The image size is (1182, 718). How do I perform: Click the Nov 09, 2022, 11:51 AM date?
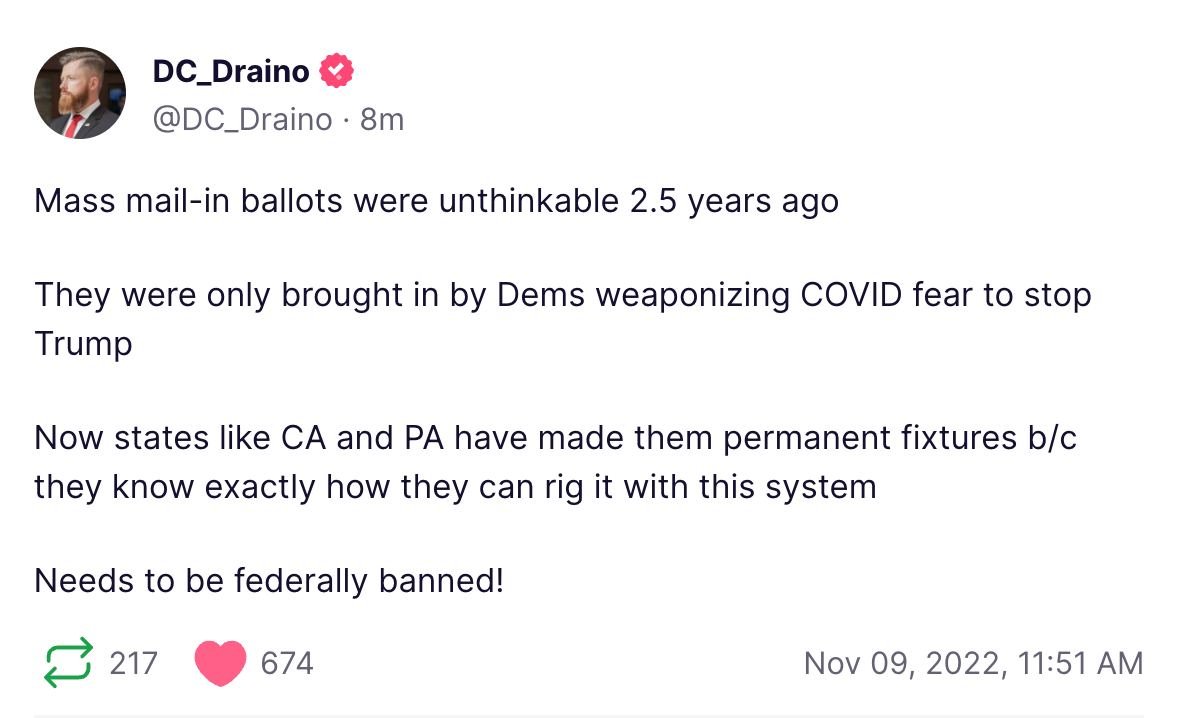pyautogui.click(x=974, y=664)
